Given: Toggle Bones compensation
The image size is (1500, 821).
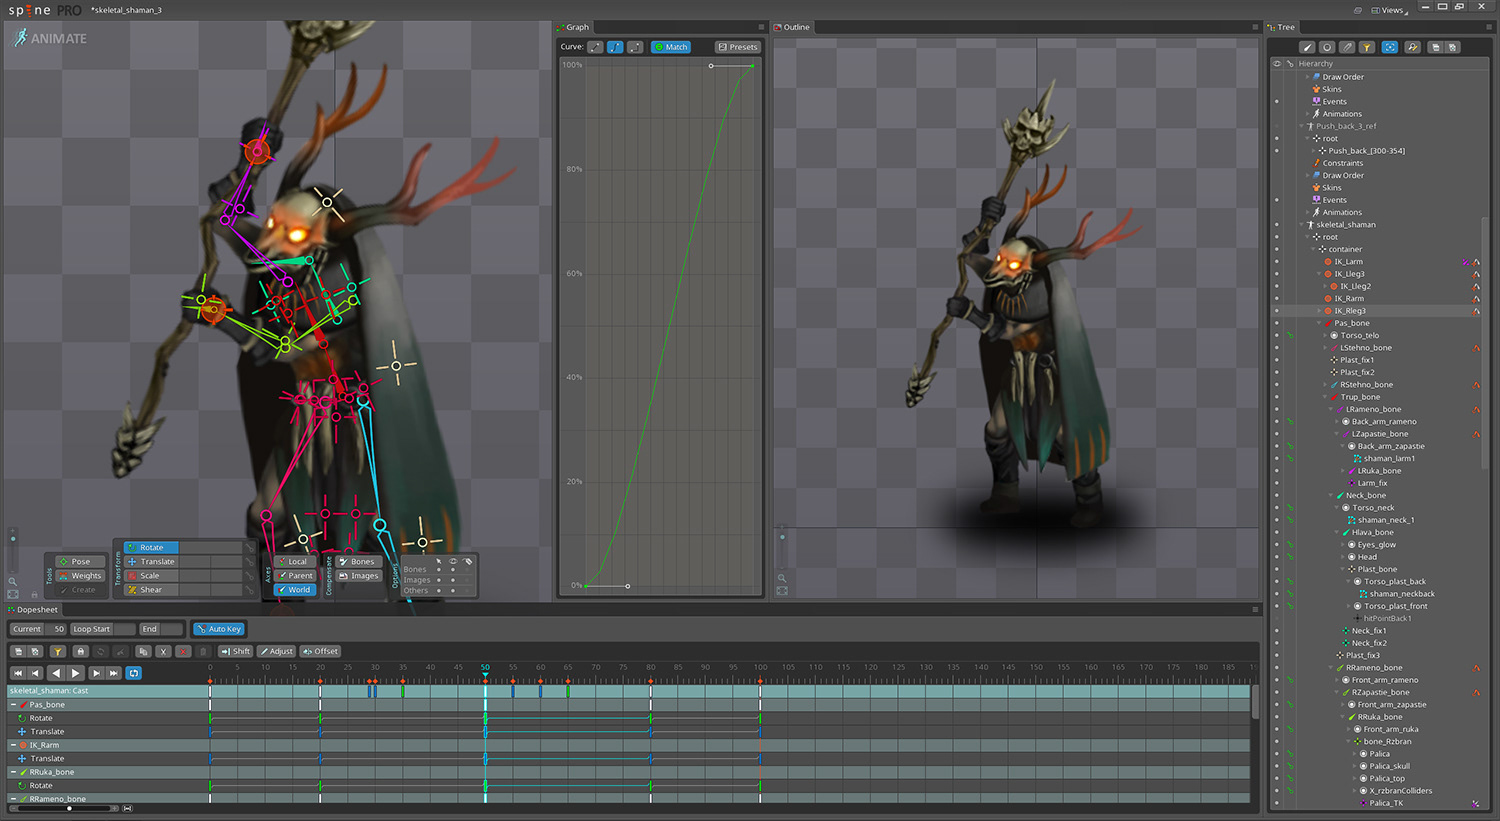Looking at the screenshot, I should [x=358, y=561].
